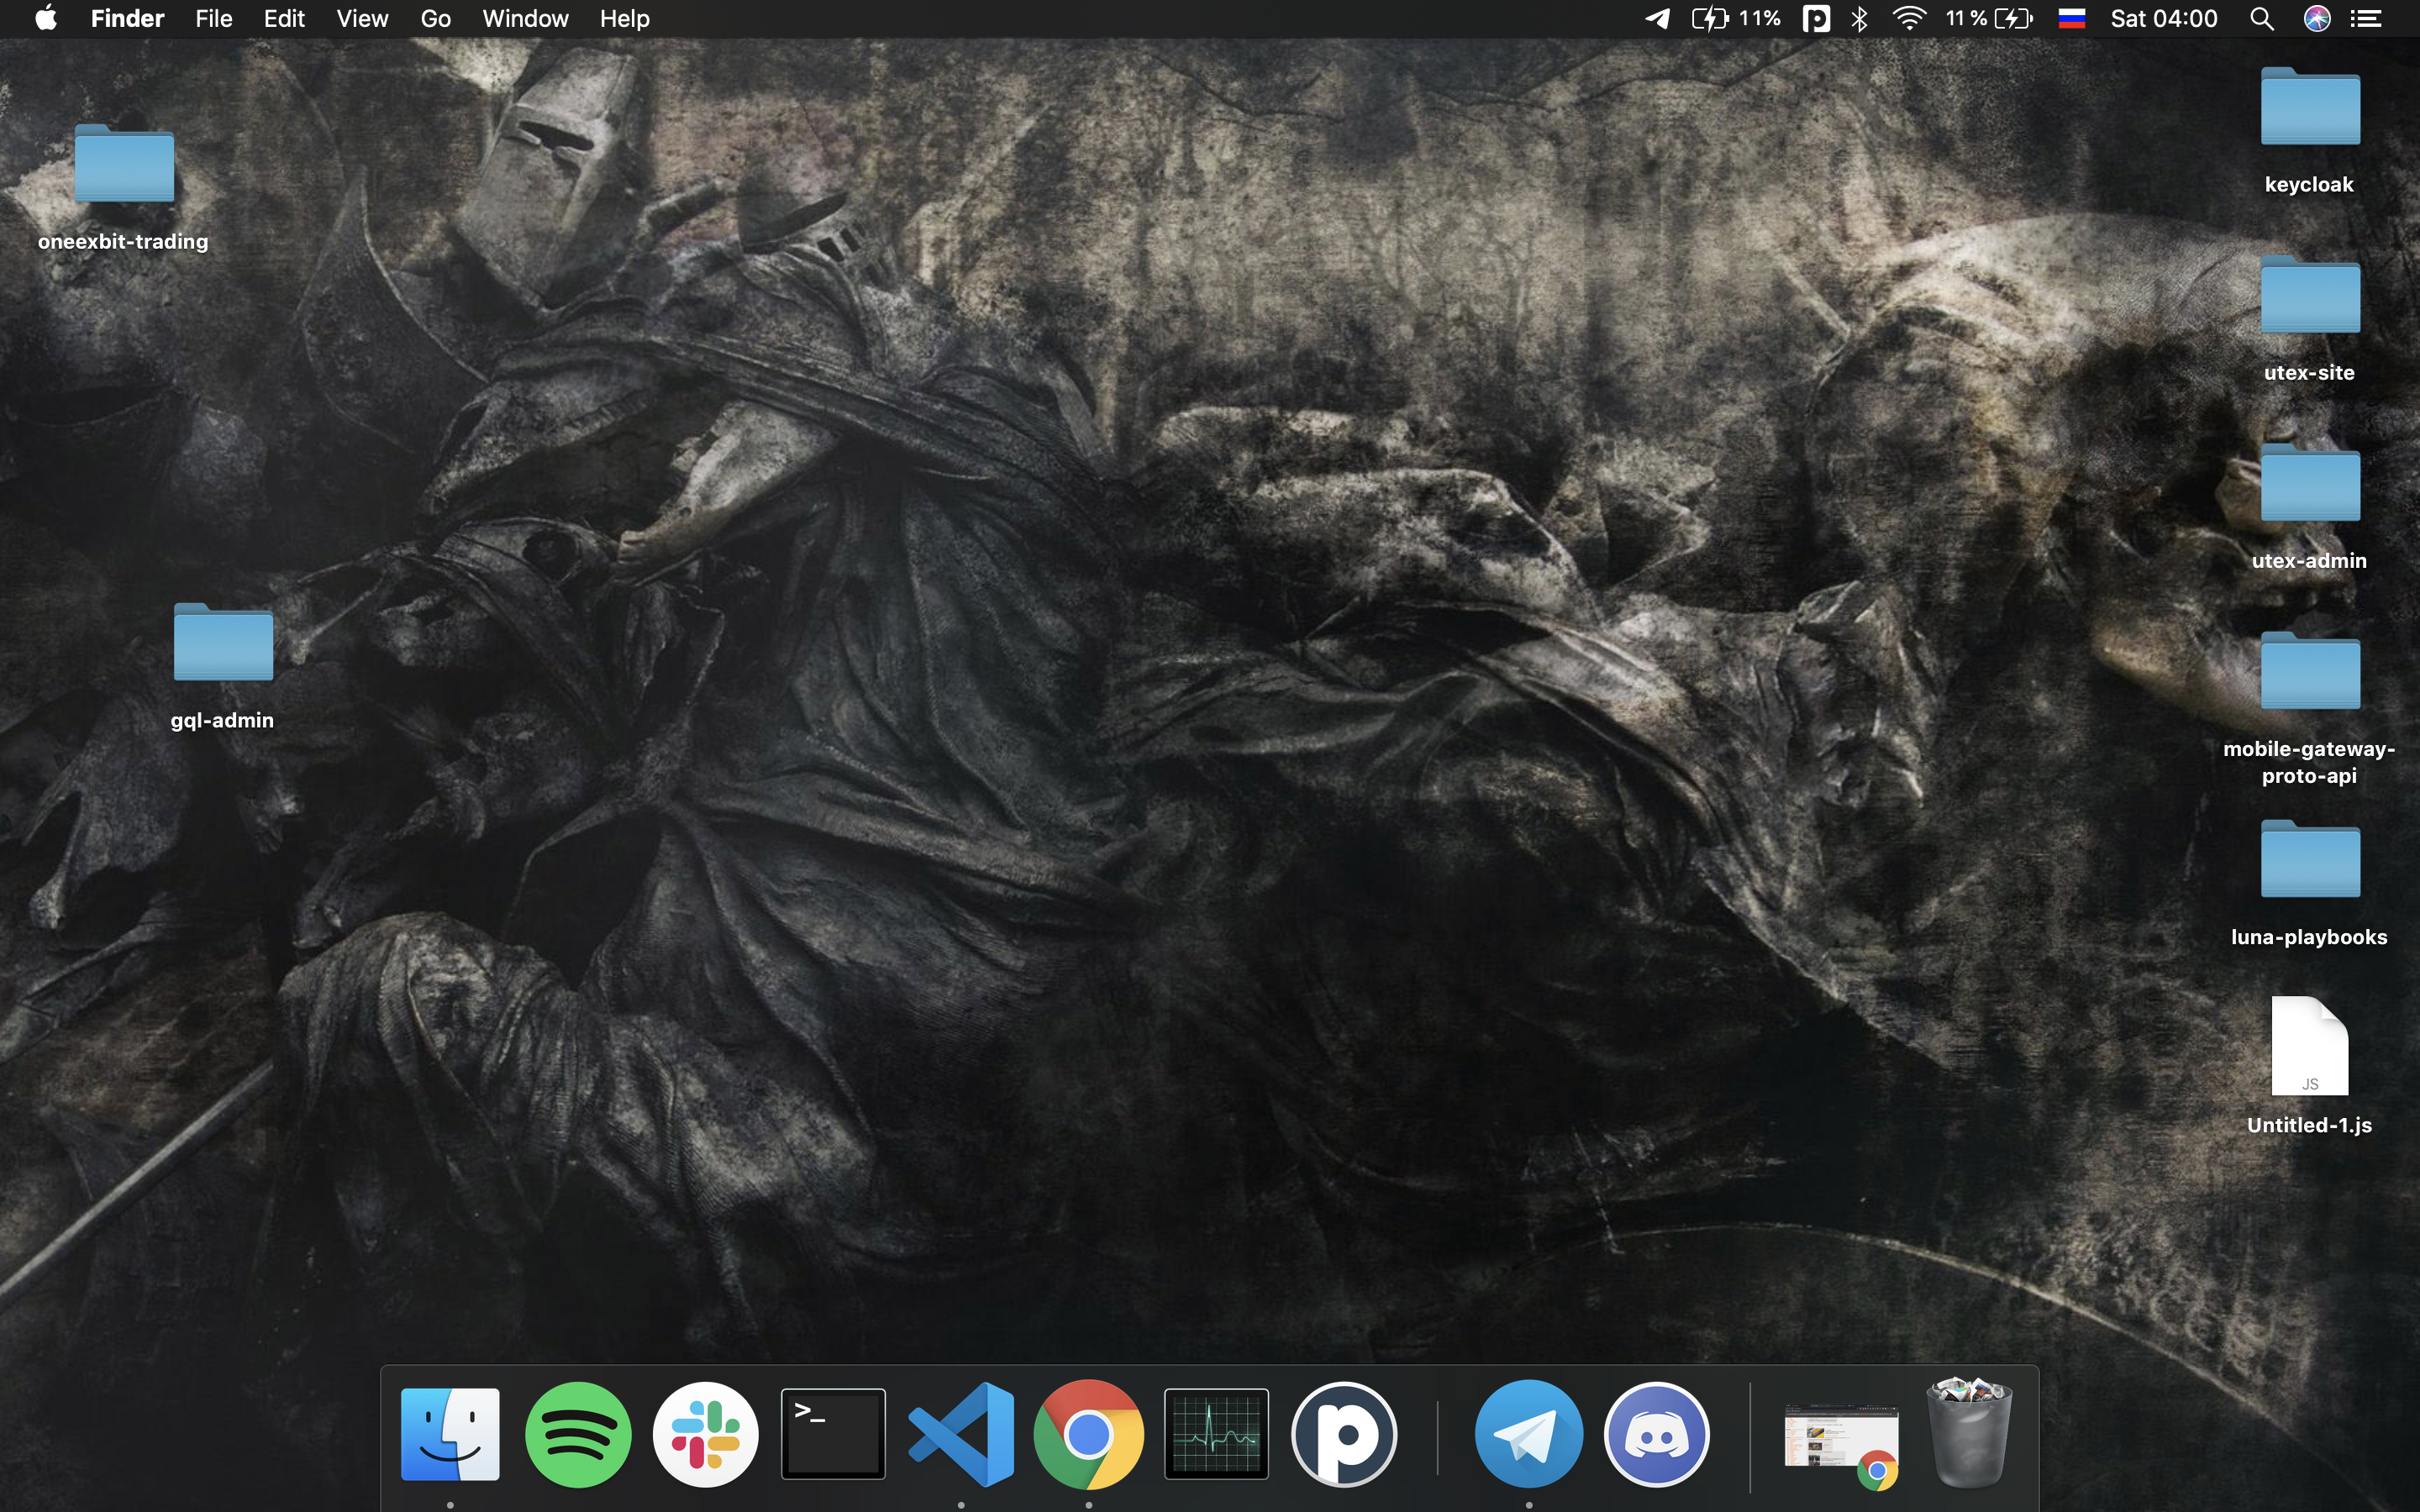This screenshot has height=1512, width=2420.
Task: Open Spotify from the Dock
Action: [578, 1434]
